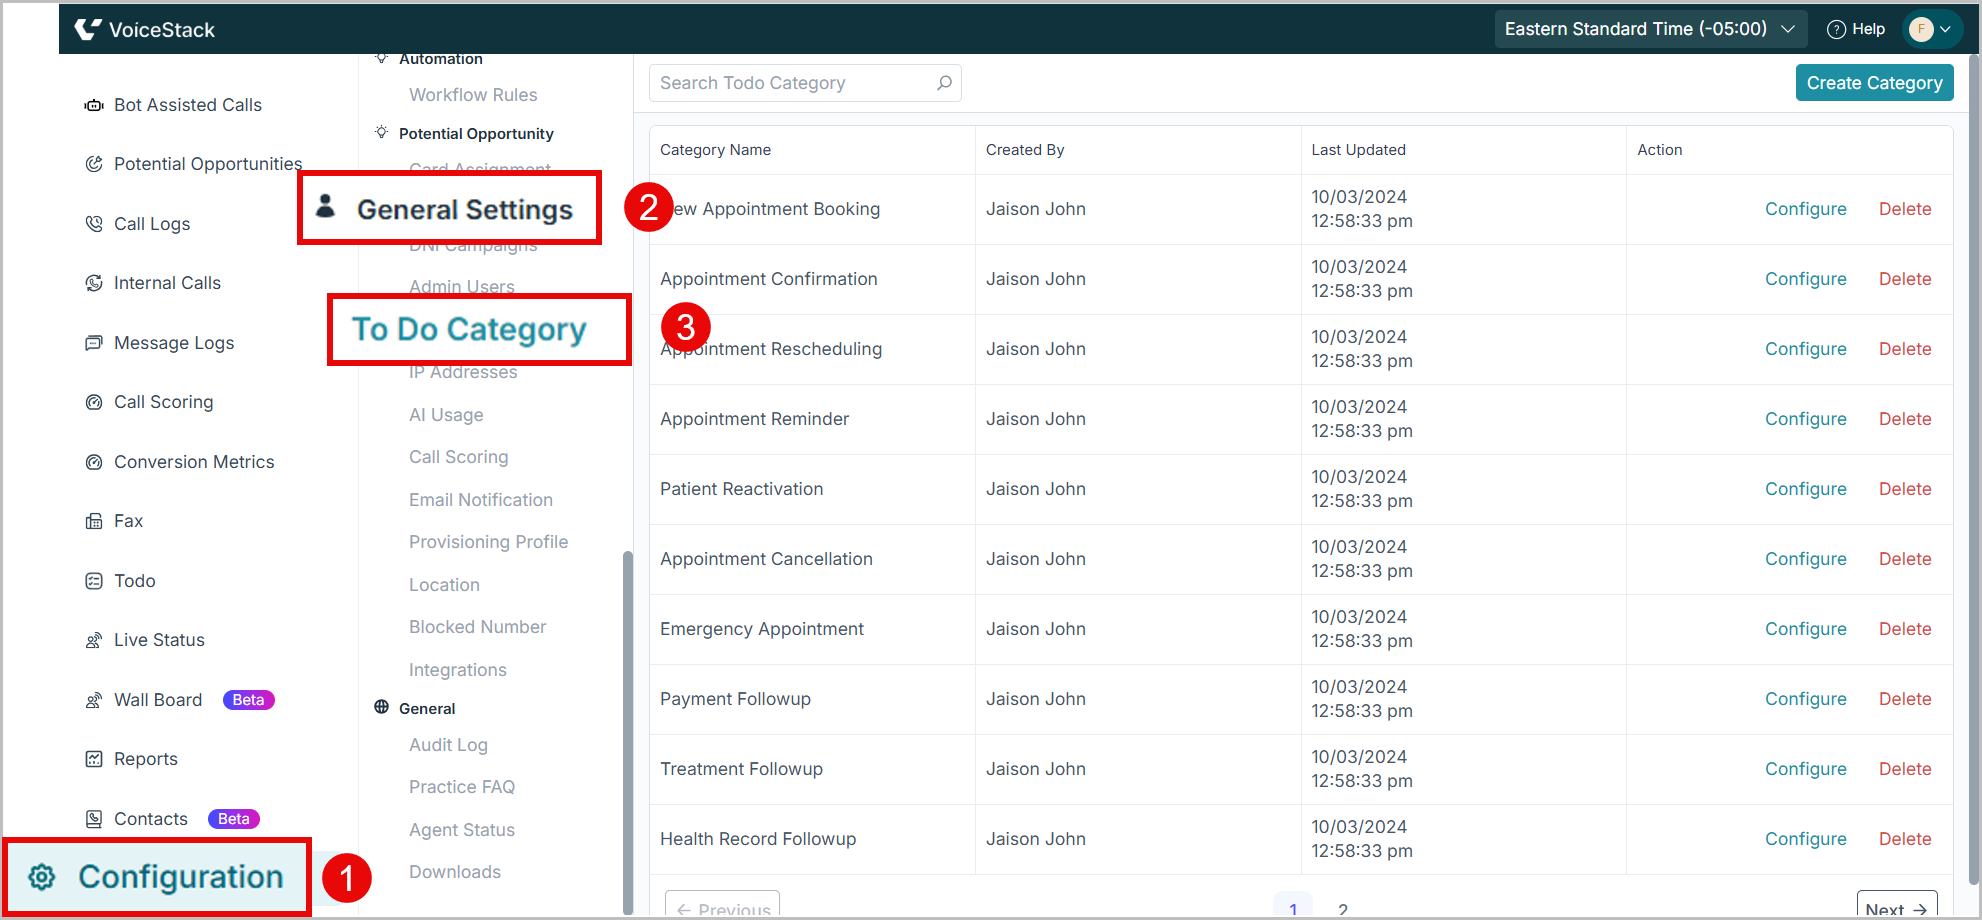1982x920 pixels.
Task: Click the Internal Calls sidebar icon
Action: (x=94, y=283)
